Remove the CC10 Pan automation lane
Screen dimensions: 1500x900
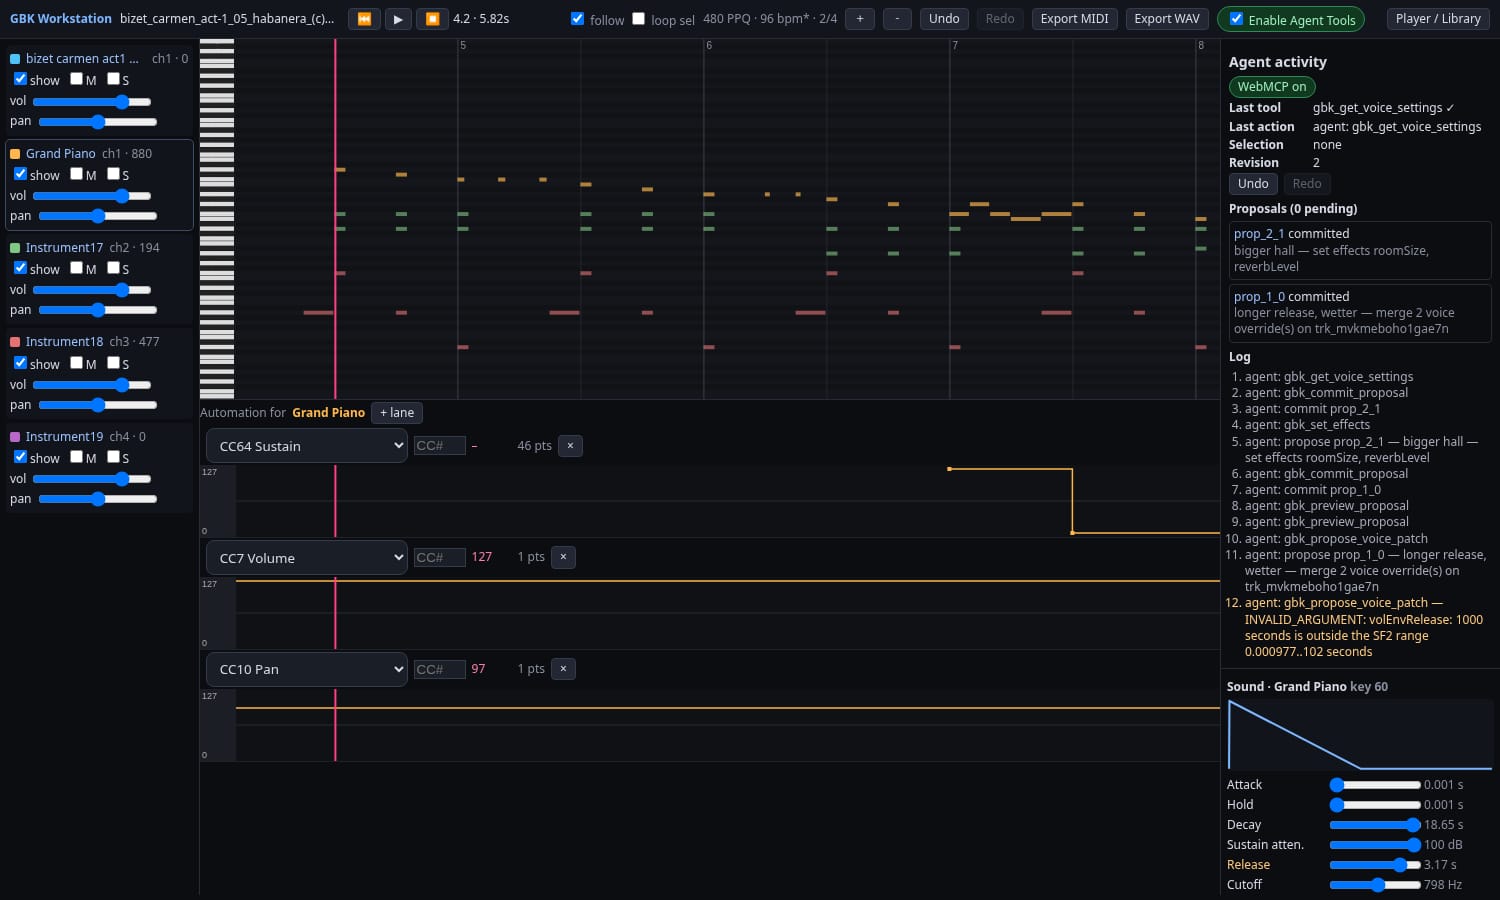coord(563,669)
